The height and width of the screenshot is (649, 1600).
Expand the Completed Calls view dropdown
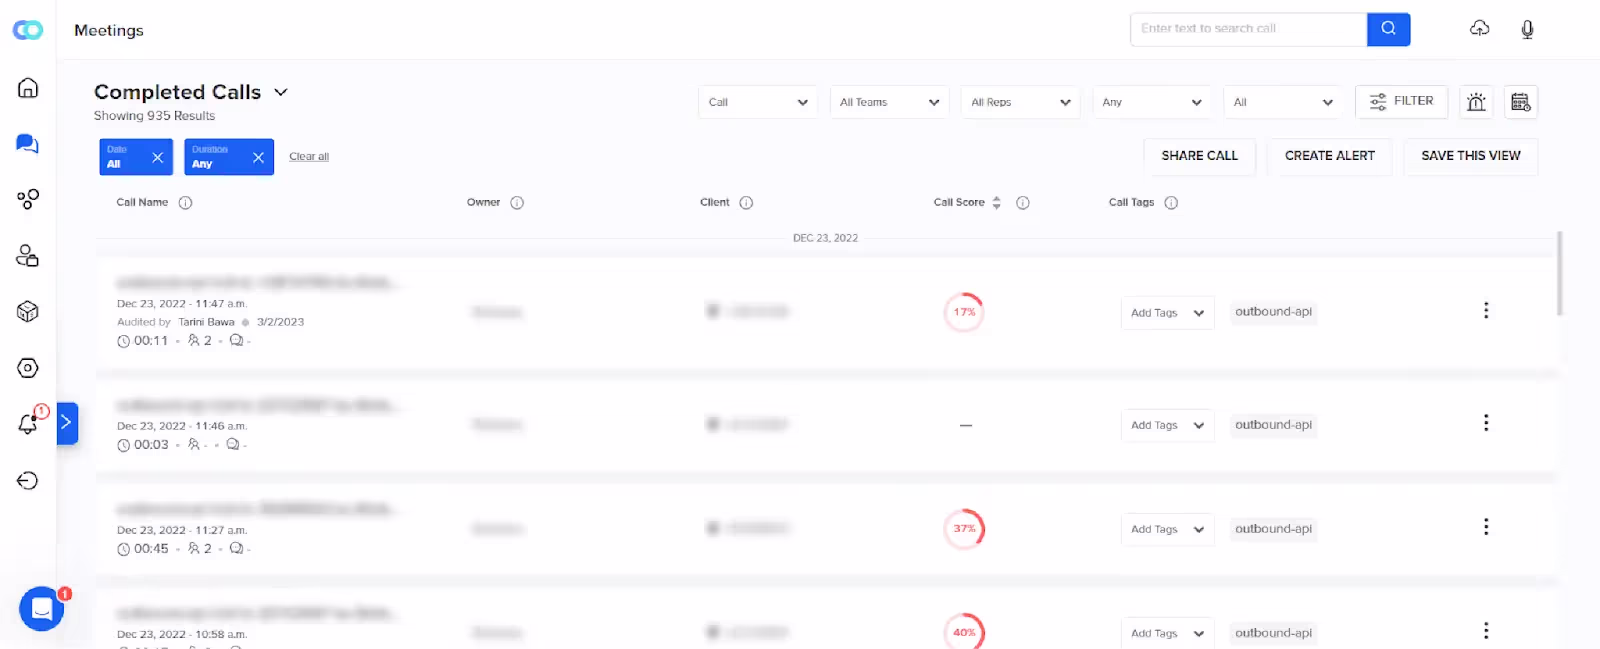click(281, 92)
